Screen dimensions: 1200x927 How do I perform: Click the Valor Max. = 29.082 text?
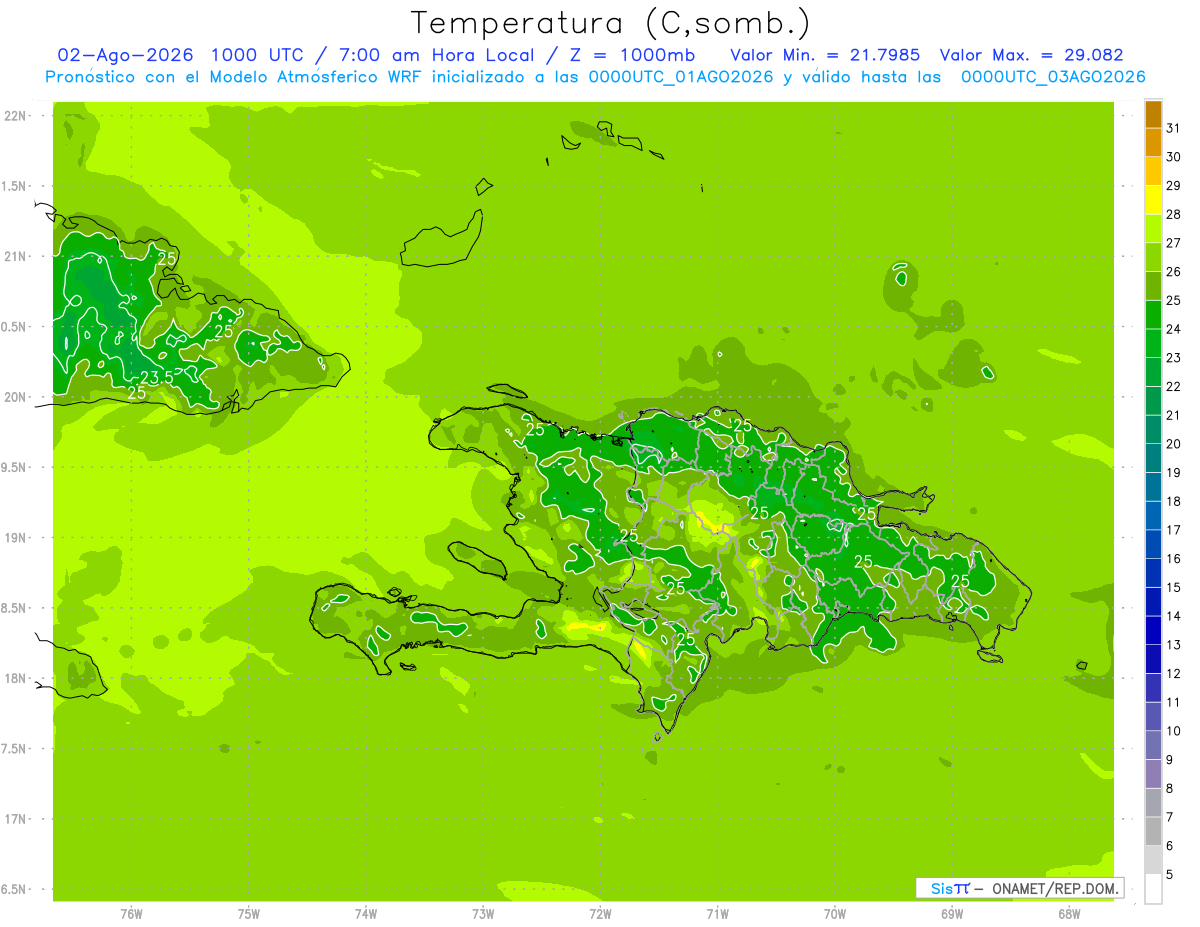[1032, 55]
